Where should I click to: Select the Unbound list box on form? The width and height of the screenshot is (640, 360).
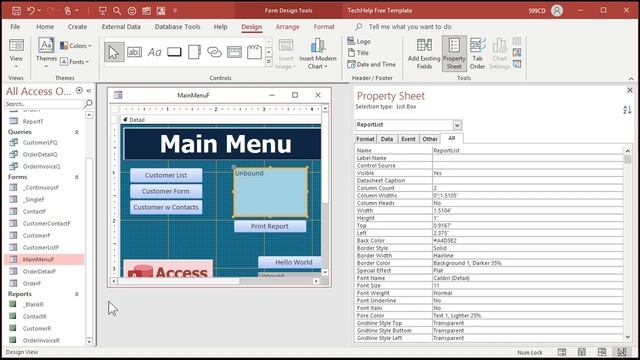tap(270, 192)
